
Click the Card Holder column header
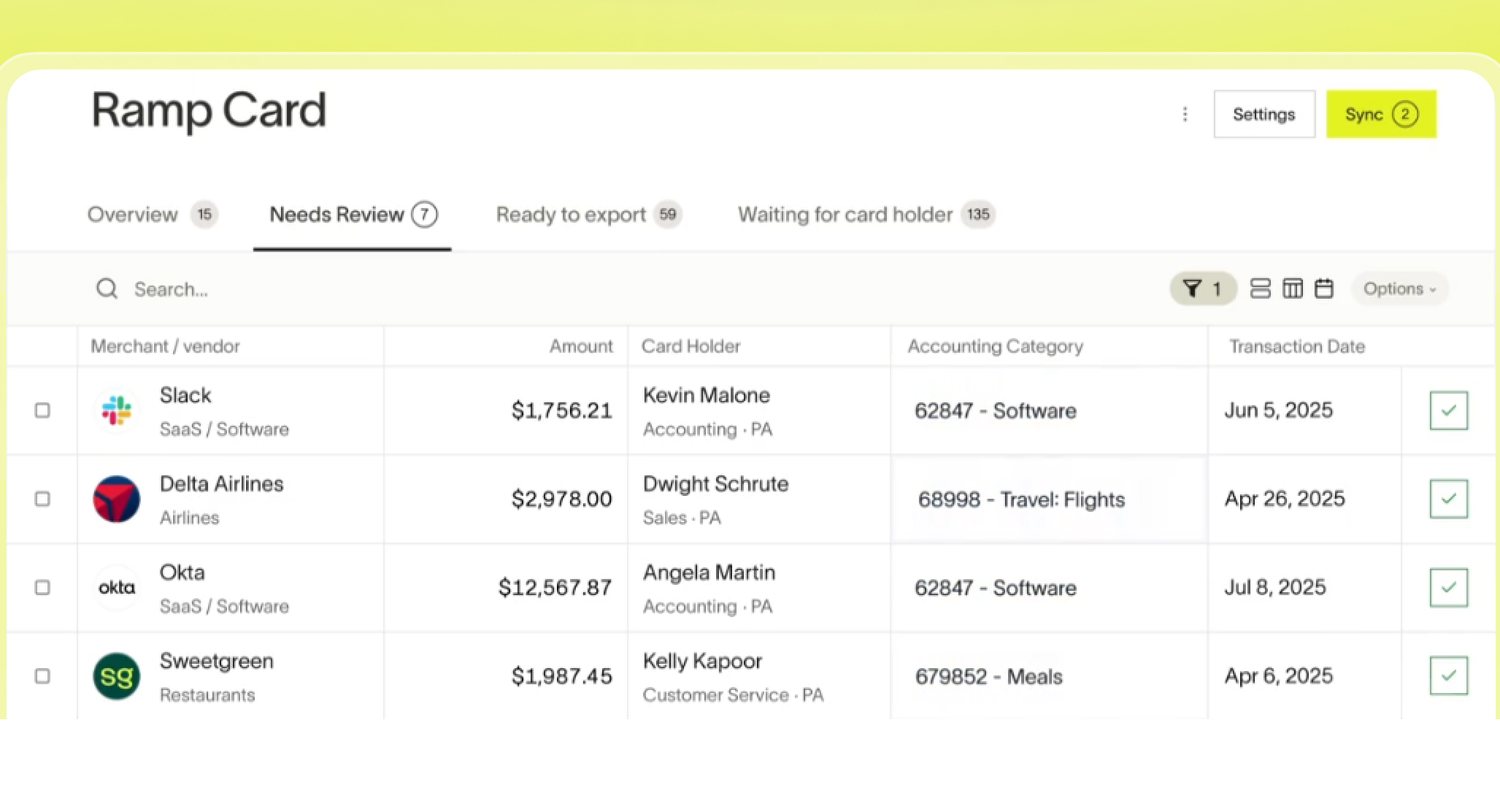(691, 346)
